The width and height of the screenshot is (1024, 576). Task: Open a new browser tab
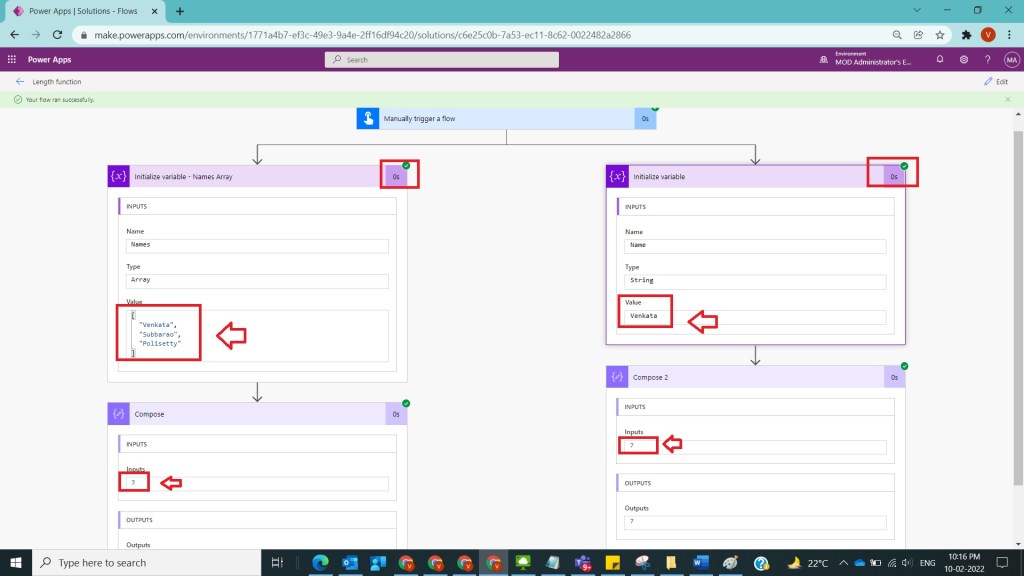click(x=180, y=11)
